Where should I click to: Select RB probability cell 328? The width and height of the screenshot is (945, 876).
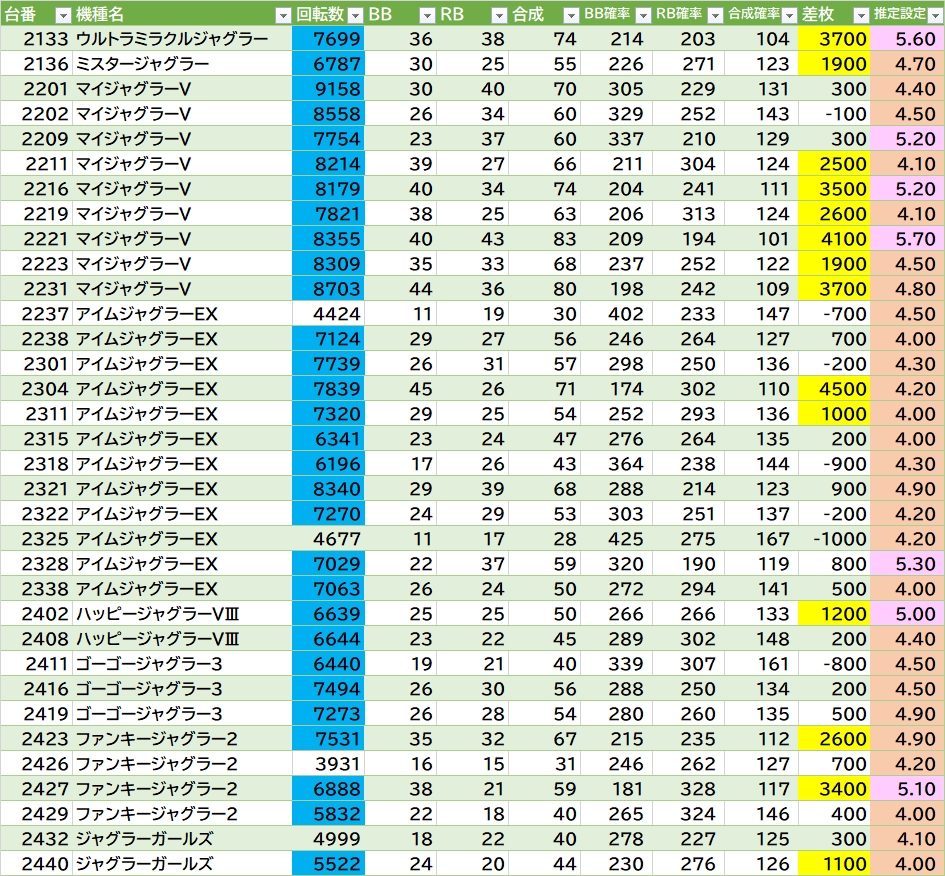pyautogui.click(x=688, y=789)
